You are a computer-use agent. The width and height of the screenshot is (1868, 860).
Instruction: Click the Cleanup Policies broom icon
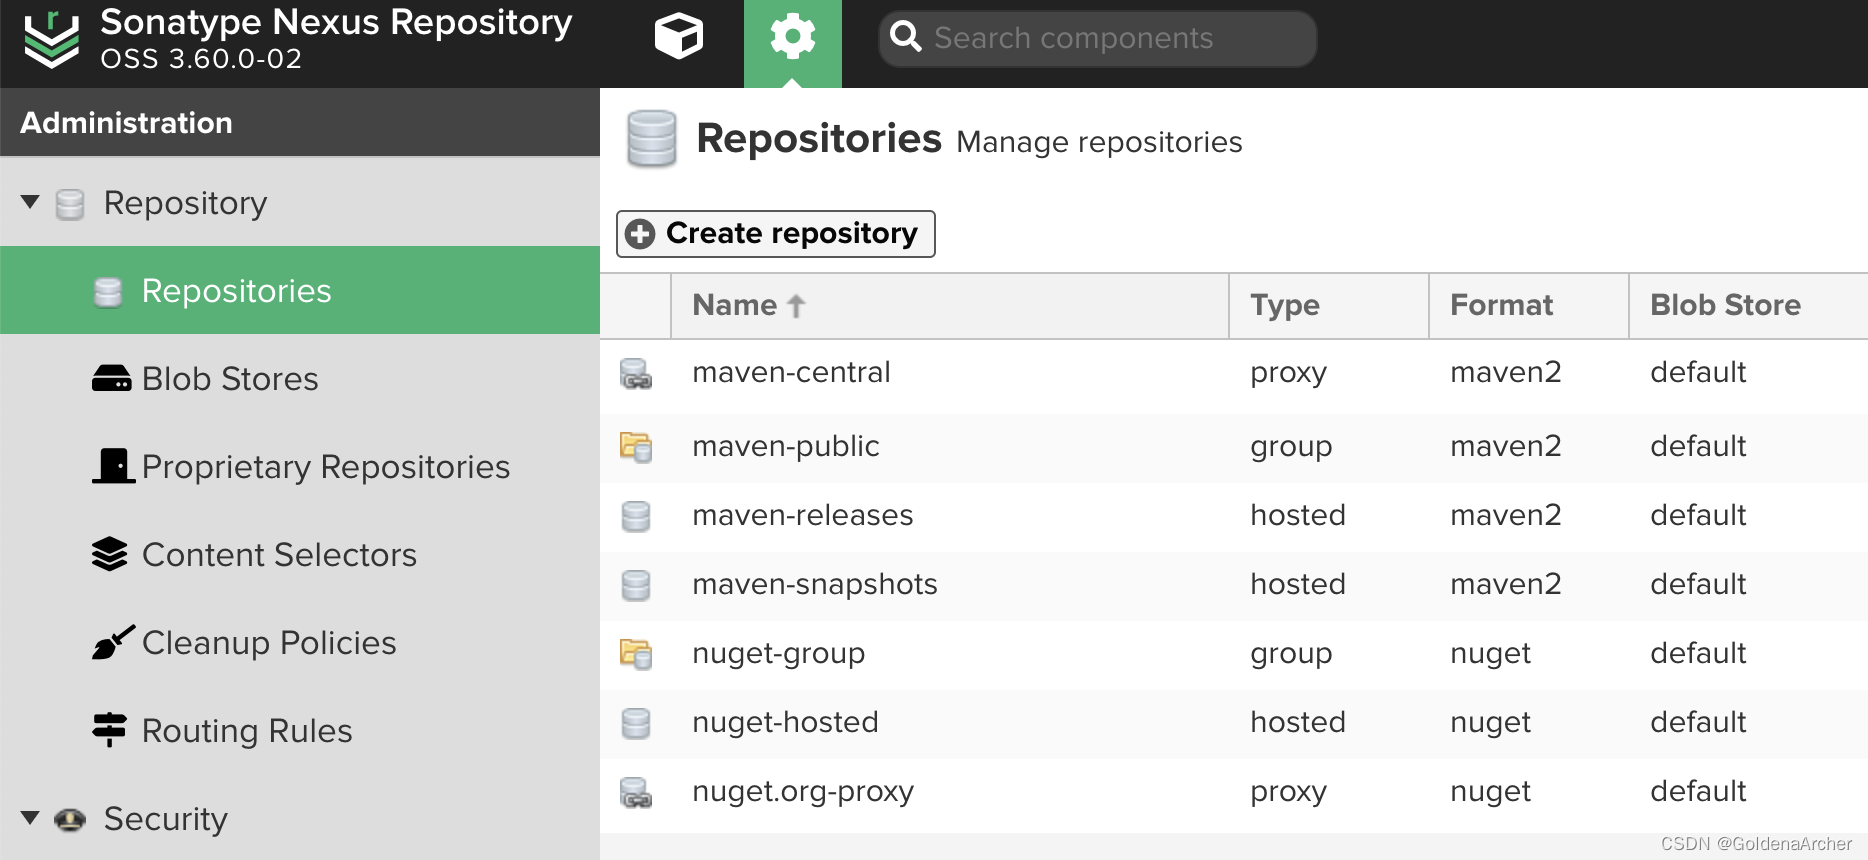coord(113,642)
